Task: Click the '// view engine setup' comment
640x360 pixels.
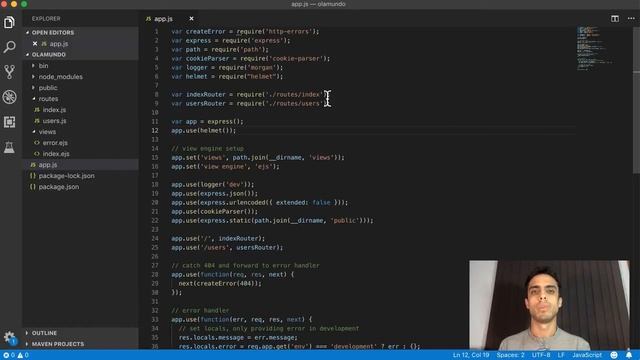Action: (x=207, y=149)
